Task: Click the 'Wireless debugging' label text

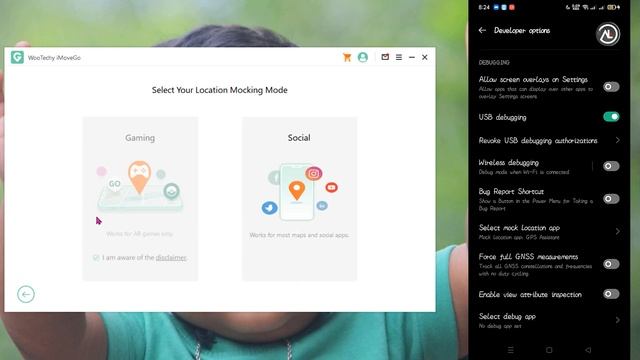Action: point(509,162)
